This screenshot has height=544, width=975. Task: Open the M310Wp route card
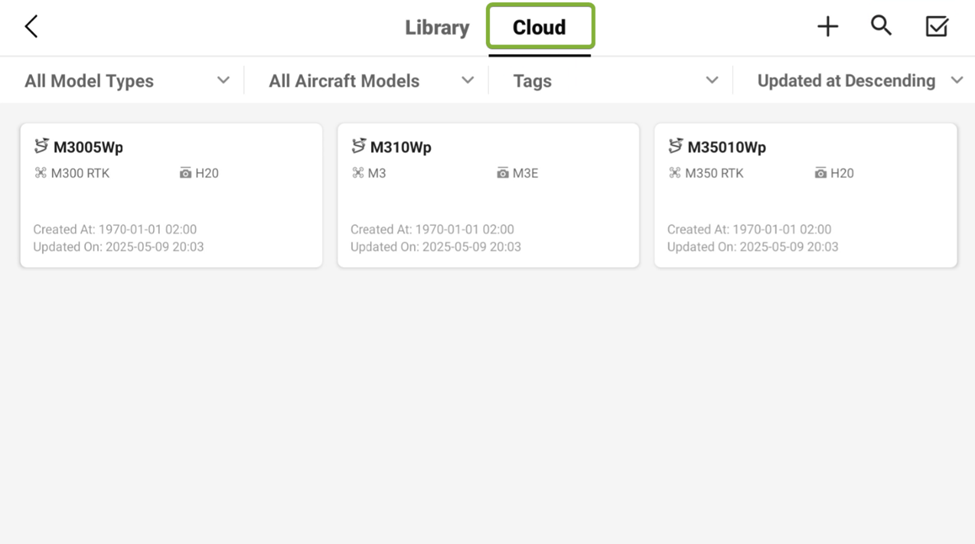pos(488,195)
